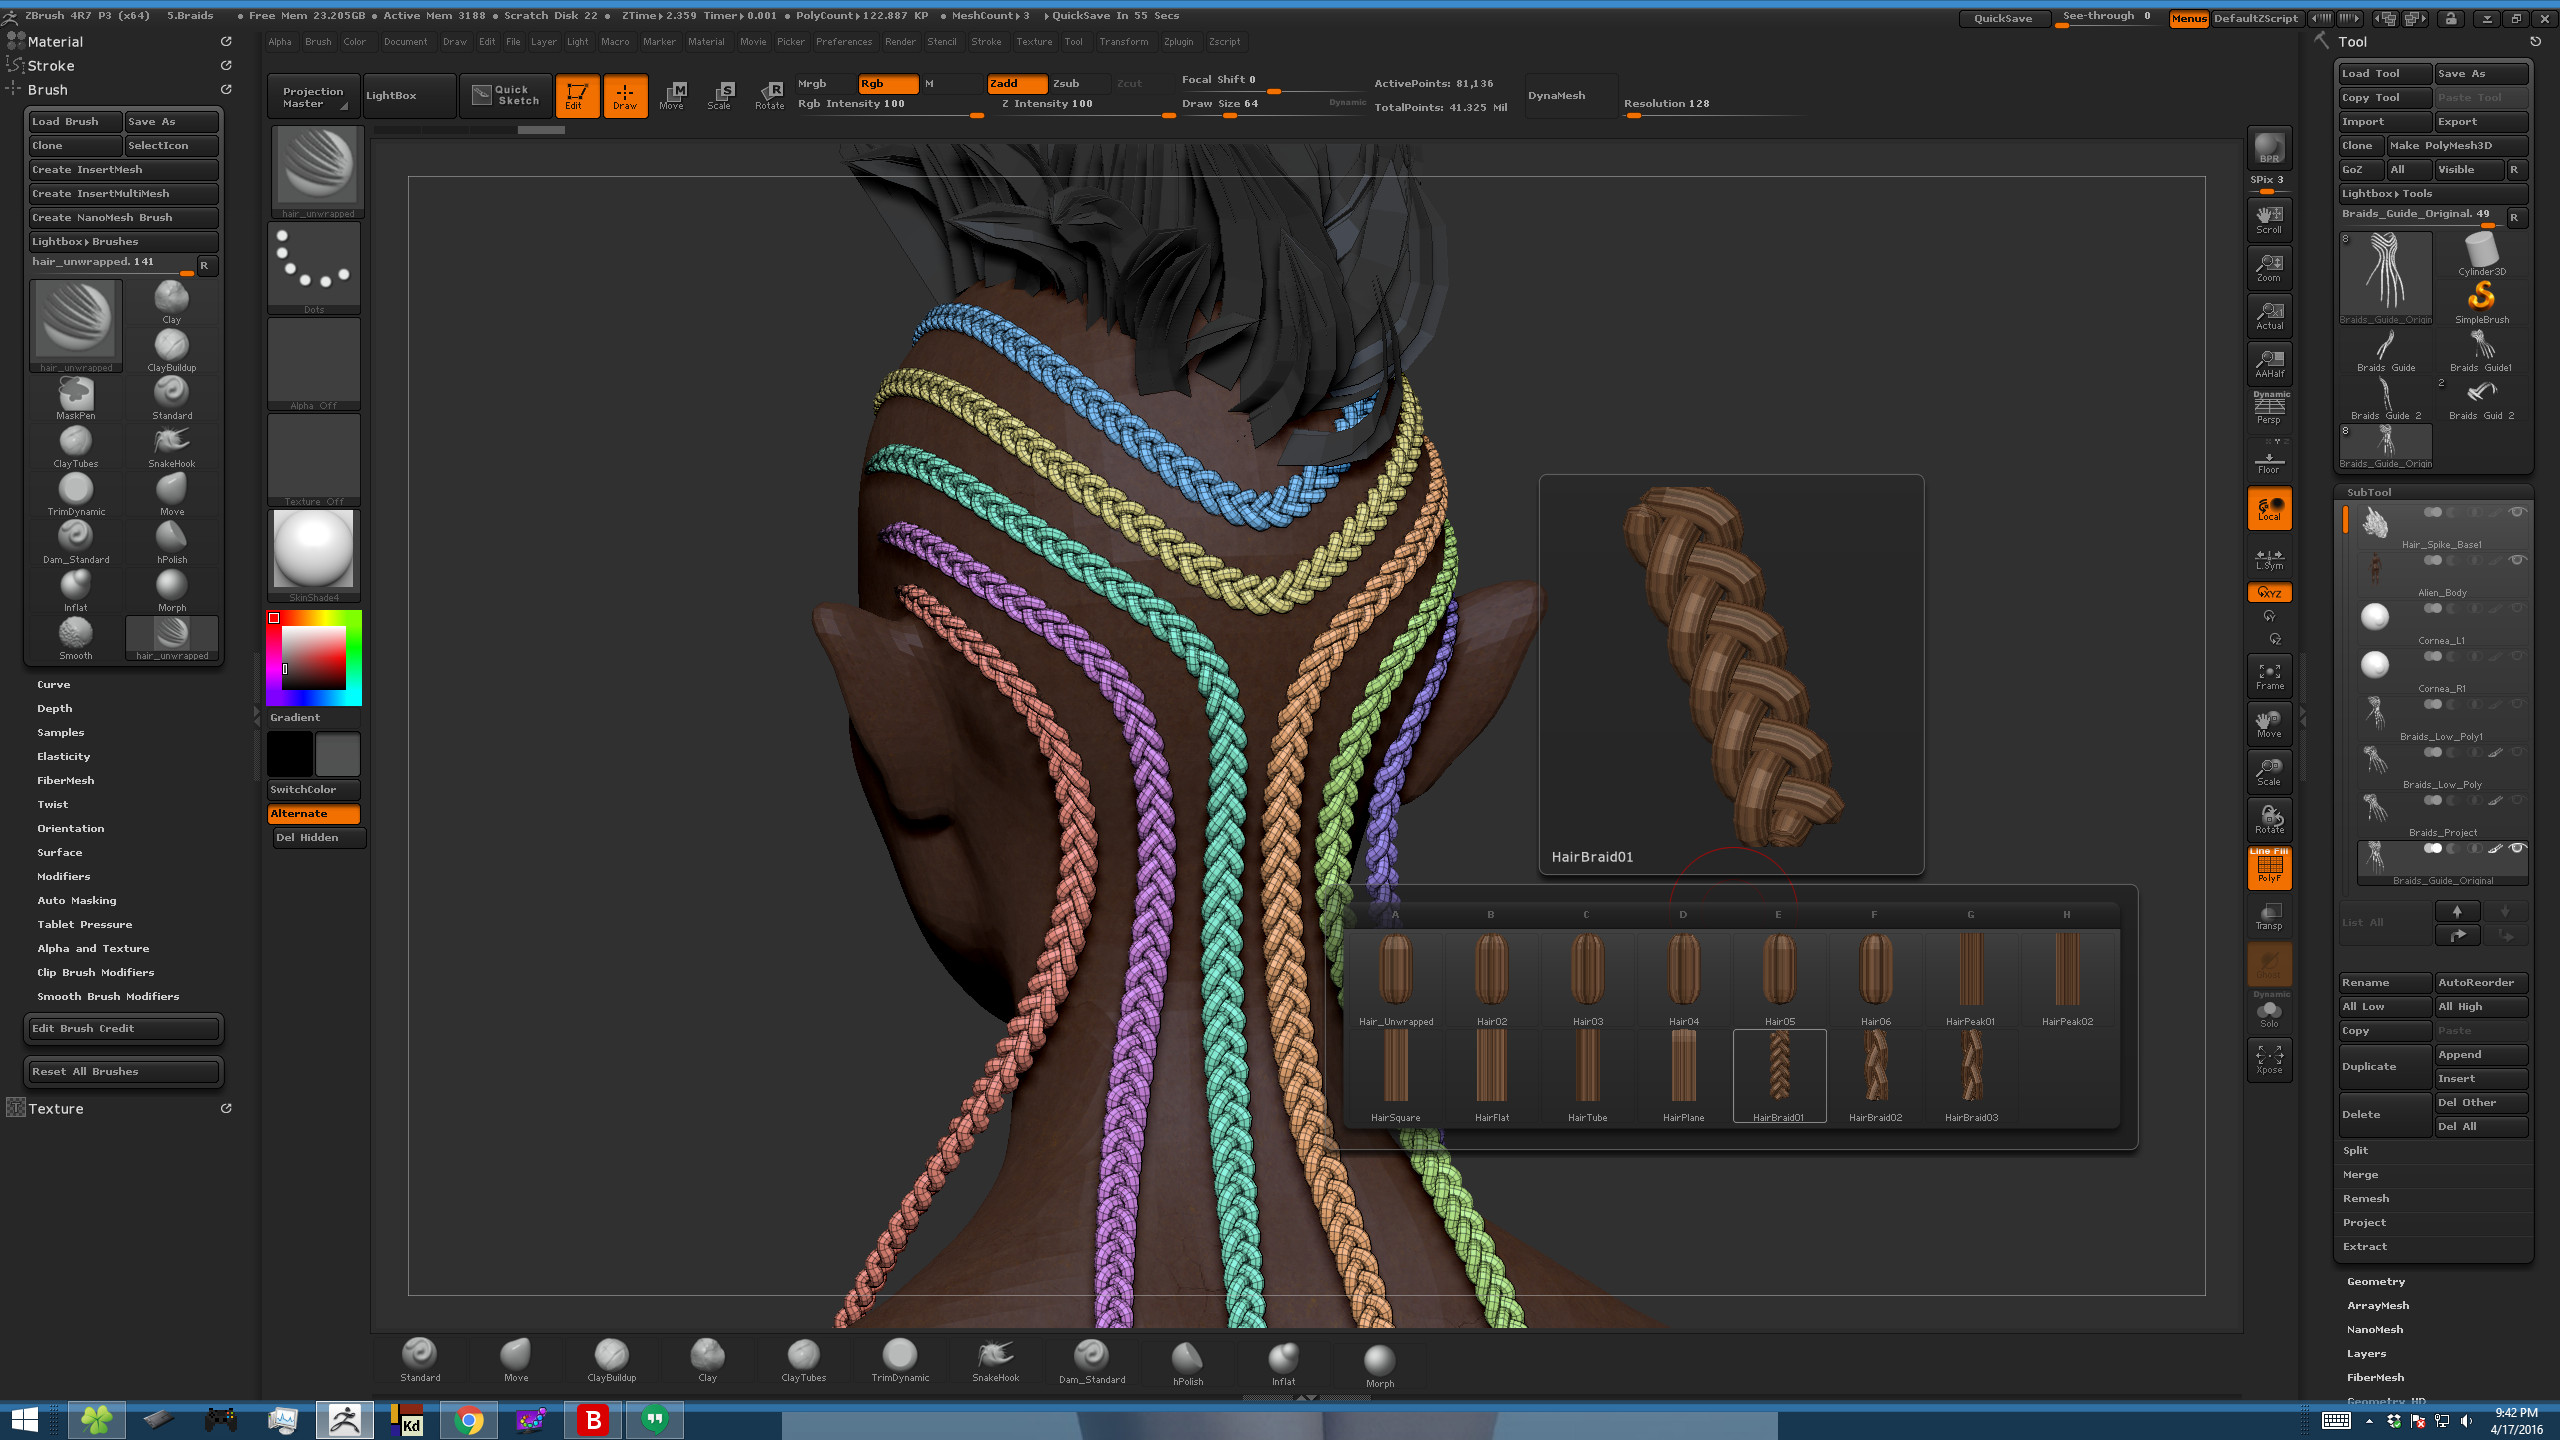Click the Reset All Brushes button
The image size is (2560, 1440).
[122, 1072]
